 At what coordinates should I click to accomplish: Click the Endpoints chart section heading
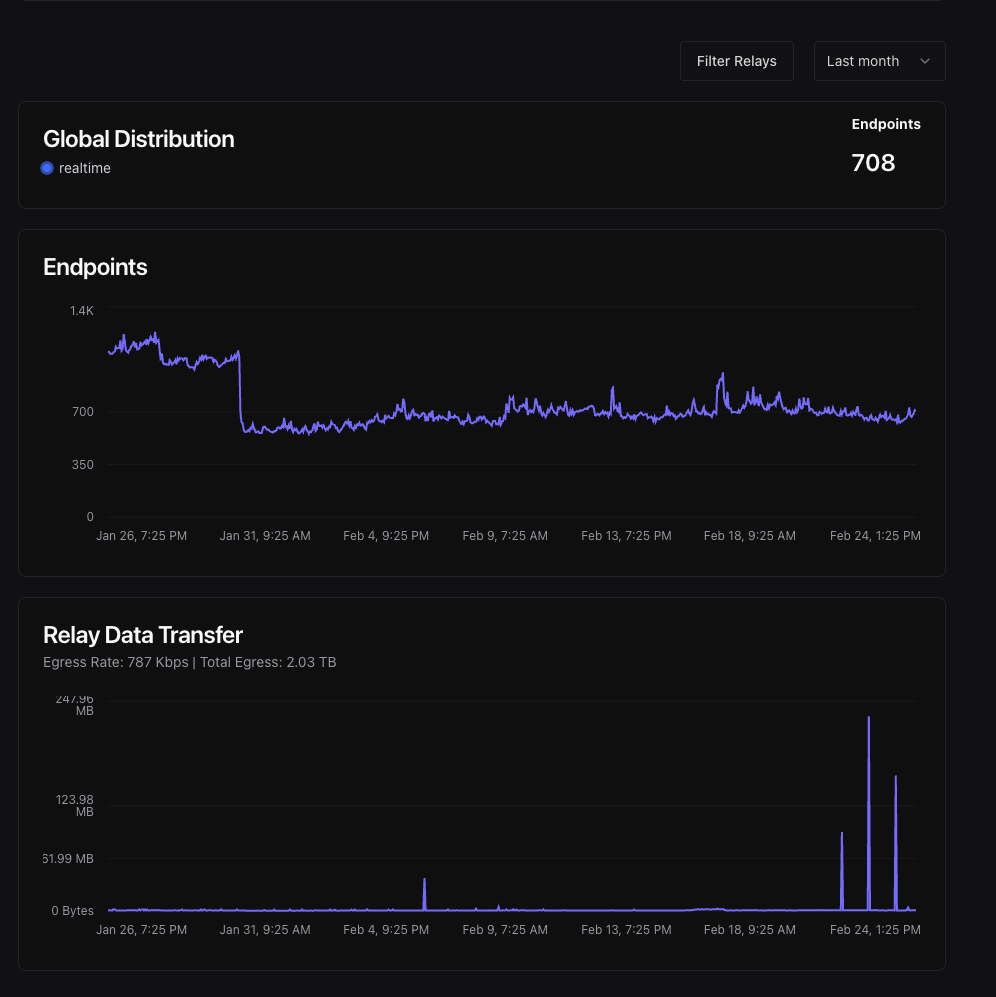pos(95,267)
